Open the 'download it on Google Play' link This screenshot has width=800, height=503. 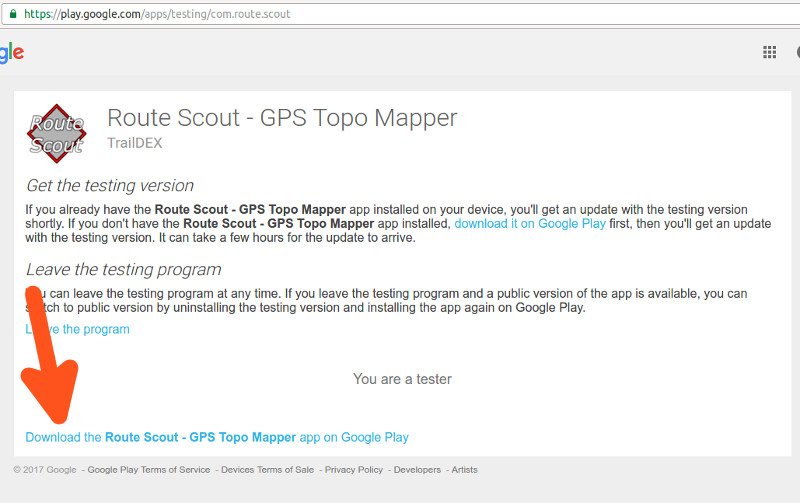pos(530,224)
